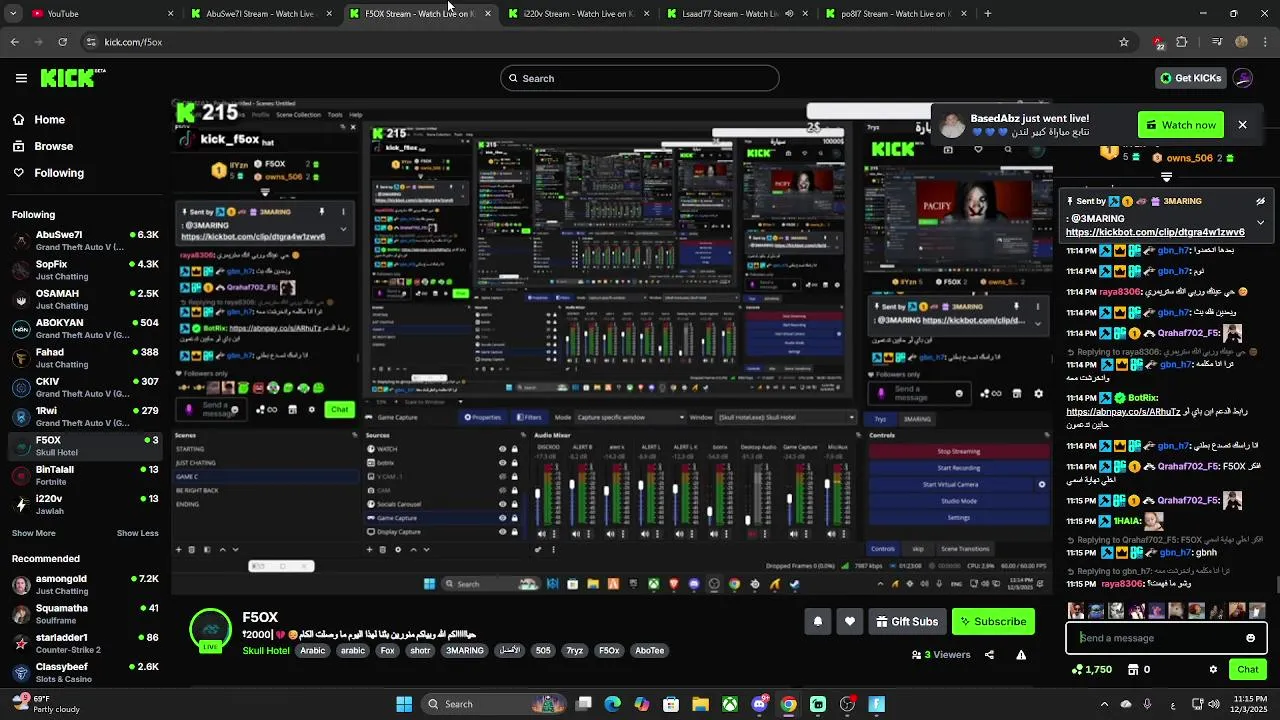Click the Skull Hotel category link
The height and width of the screenshot is (720, 1280).
266,651
